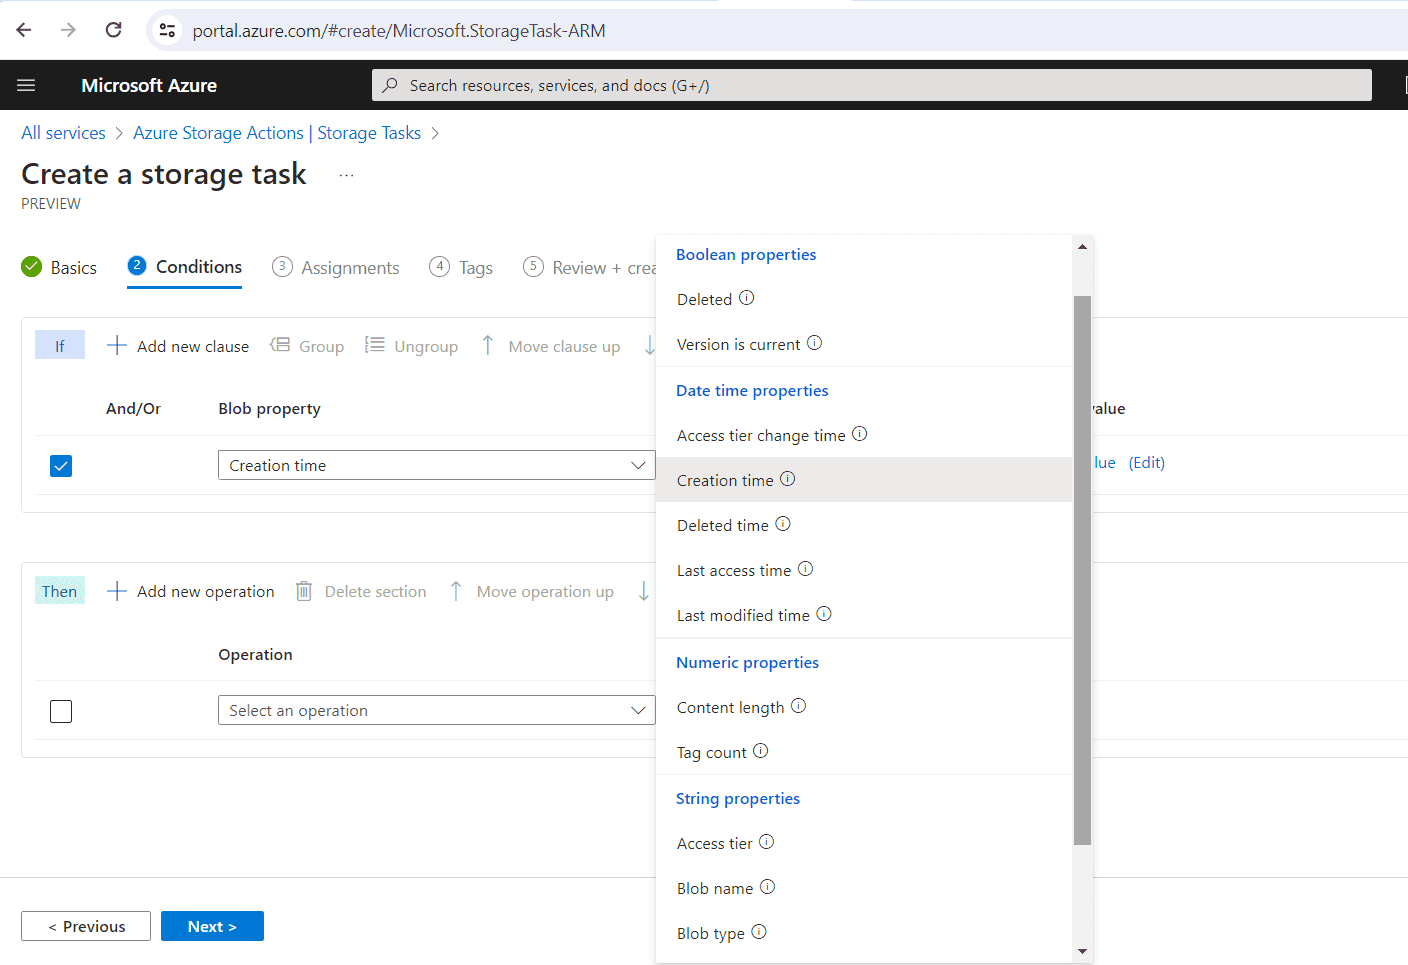Show info for Last access time
Image resolution: width=1408 pixels, height=965 pixels.
[806, 569]
